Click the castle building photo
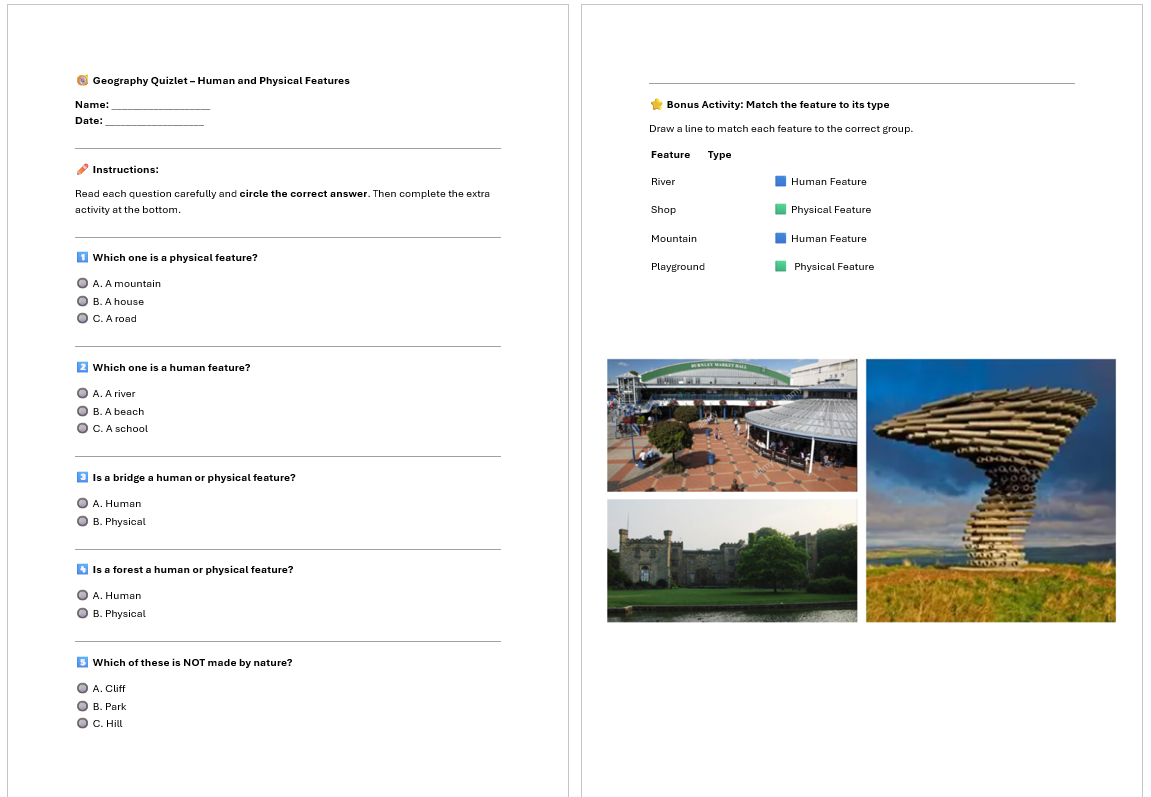Image resolution: width=1151 pixels, height=797 pixels. click(x=731, y=560)
